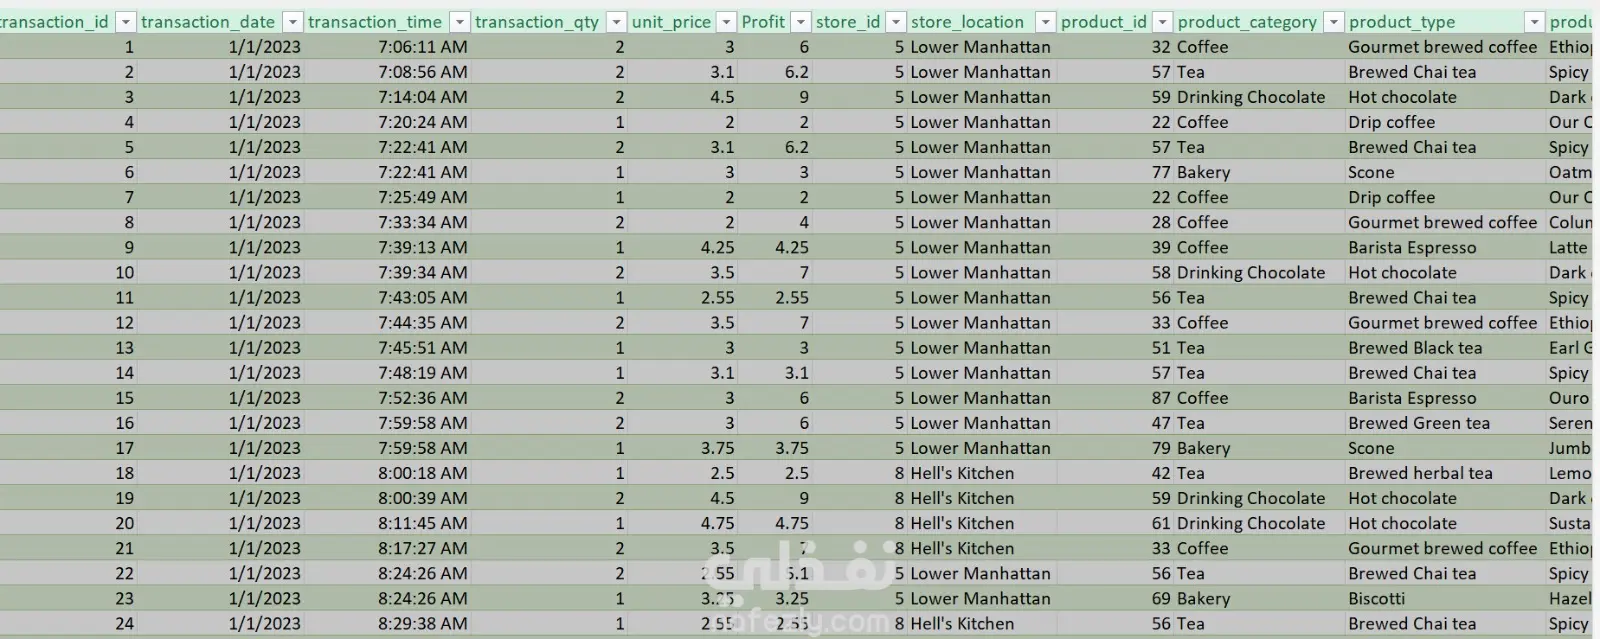Open product_category filter dropdown arrow
The image size is (1600, 639).
point(1333,22)
